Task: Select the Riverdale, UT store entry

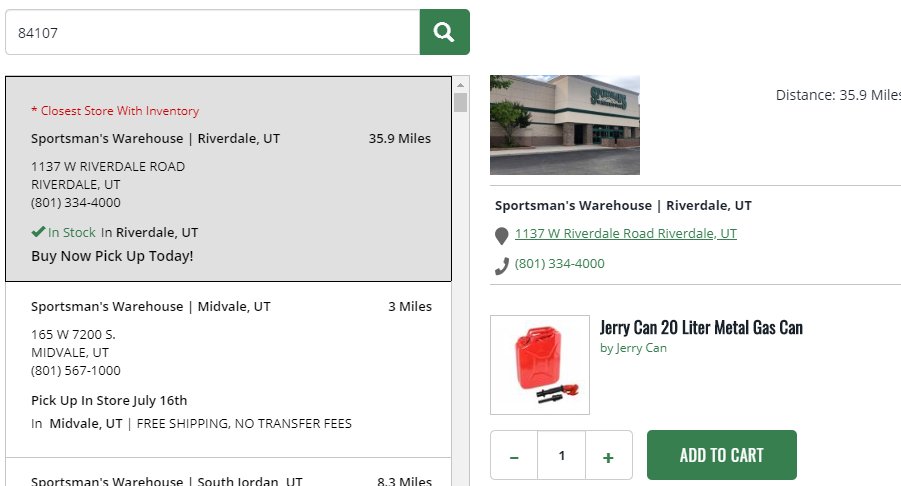Action: pyautogui.click(x=228, y=179)
